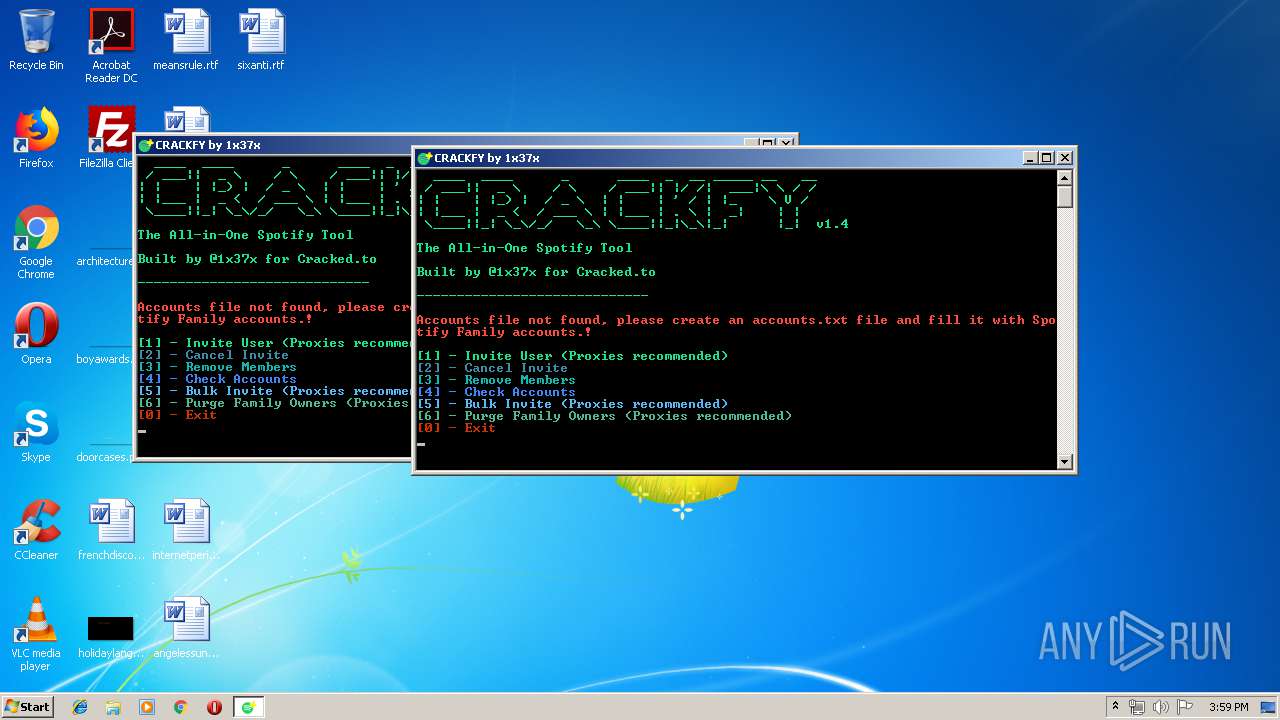Click '[6] - Purge Family Owners' front window
1280x720 pixels.
point(604,416)
